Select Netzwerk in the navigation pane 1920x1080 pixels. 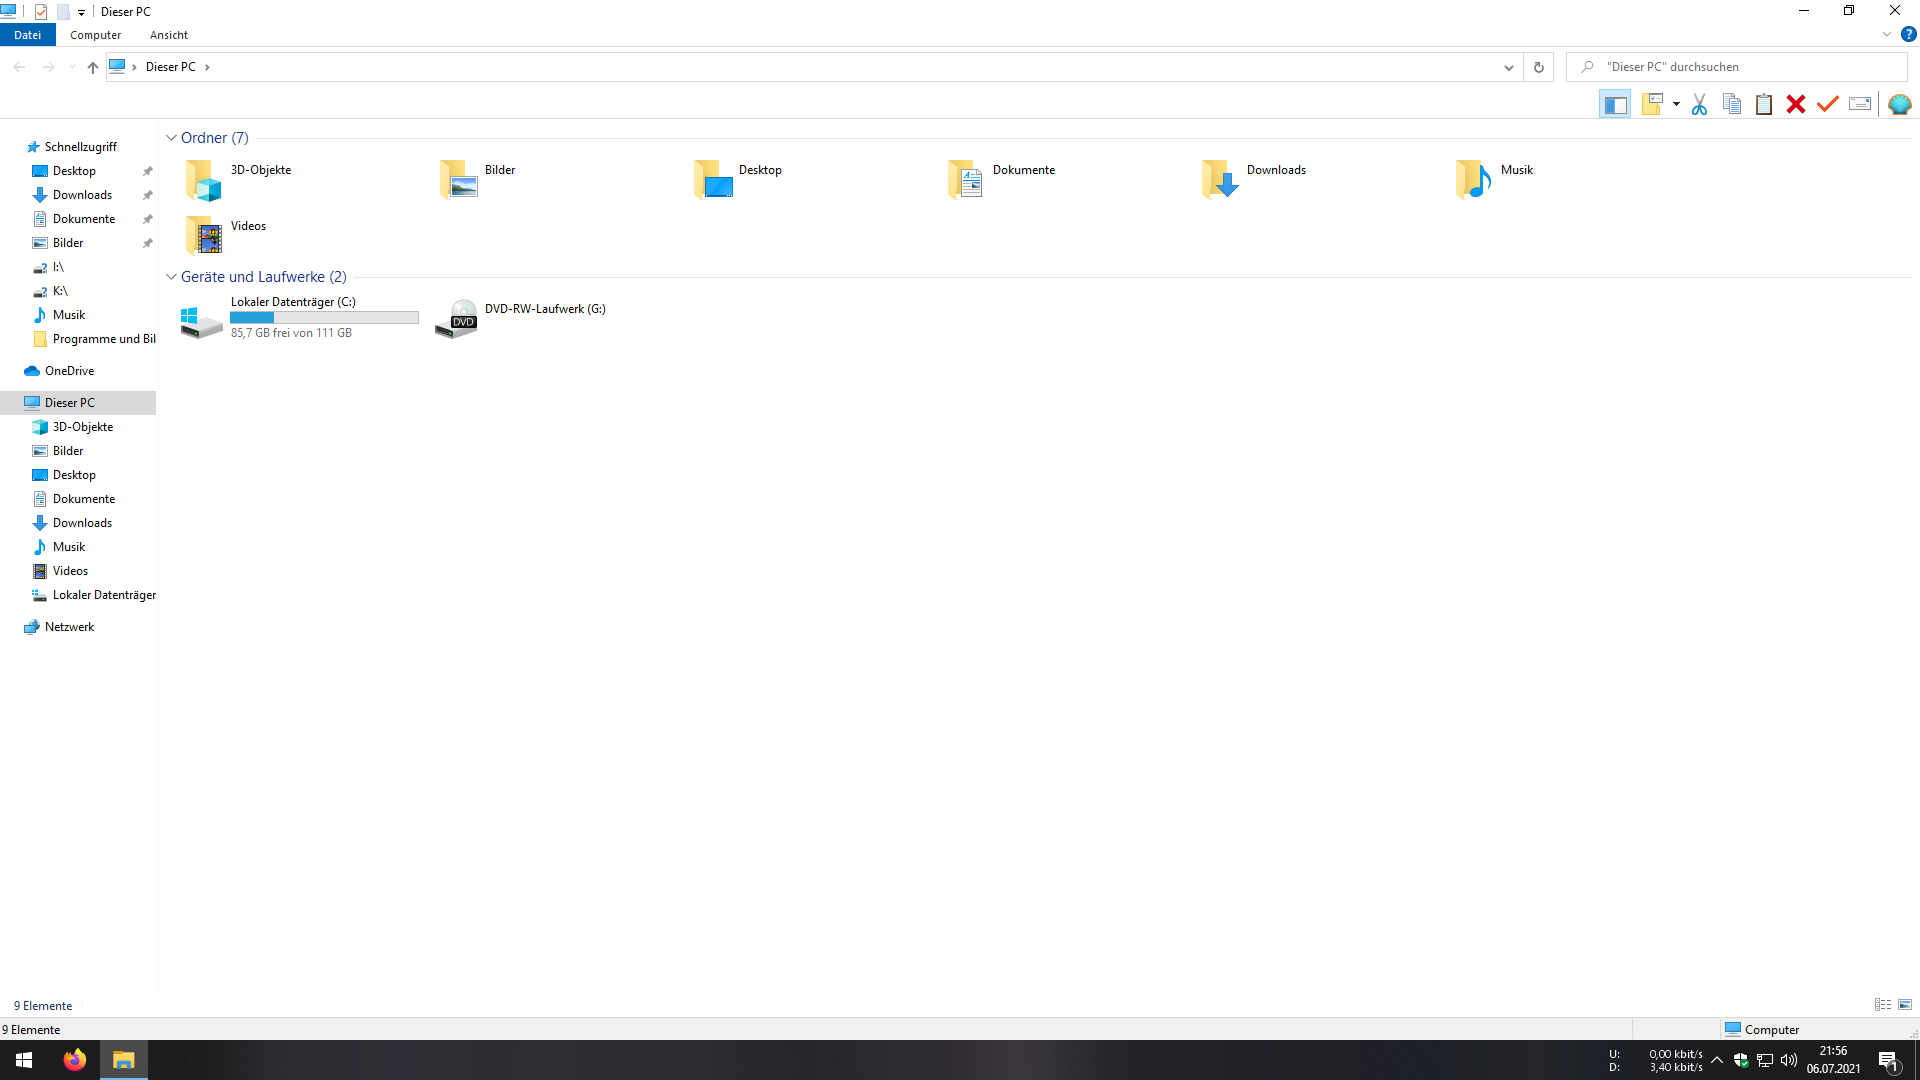(x=69, y=627)
